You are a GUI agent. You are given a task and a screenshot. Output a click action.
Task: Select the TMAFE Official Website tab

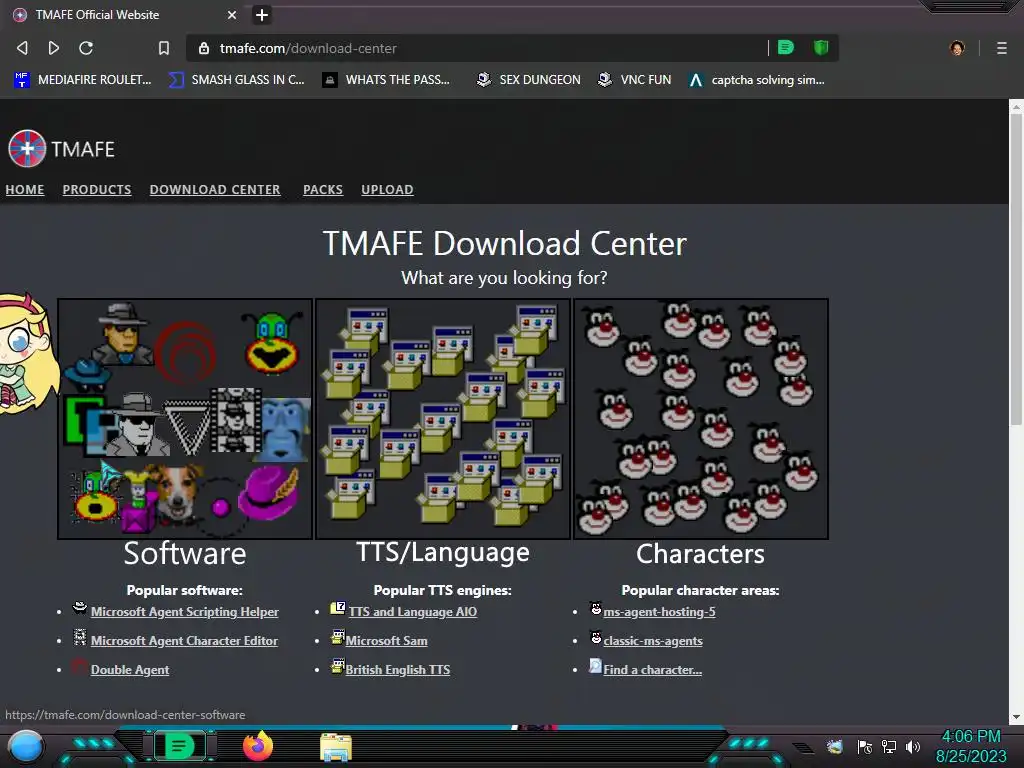point(124,14)
